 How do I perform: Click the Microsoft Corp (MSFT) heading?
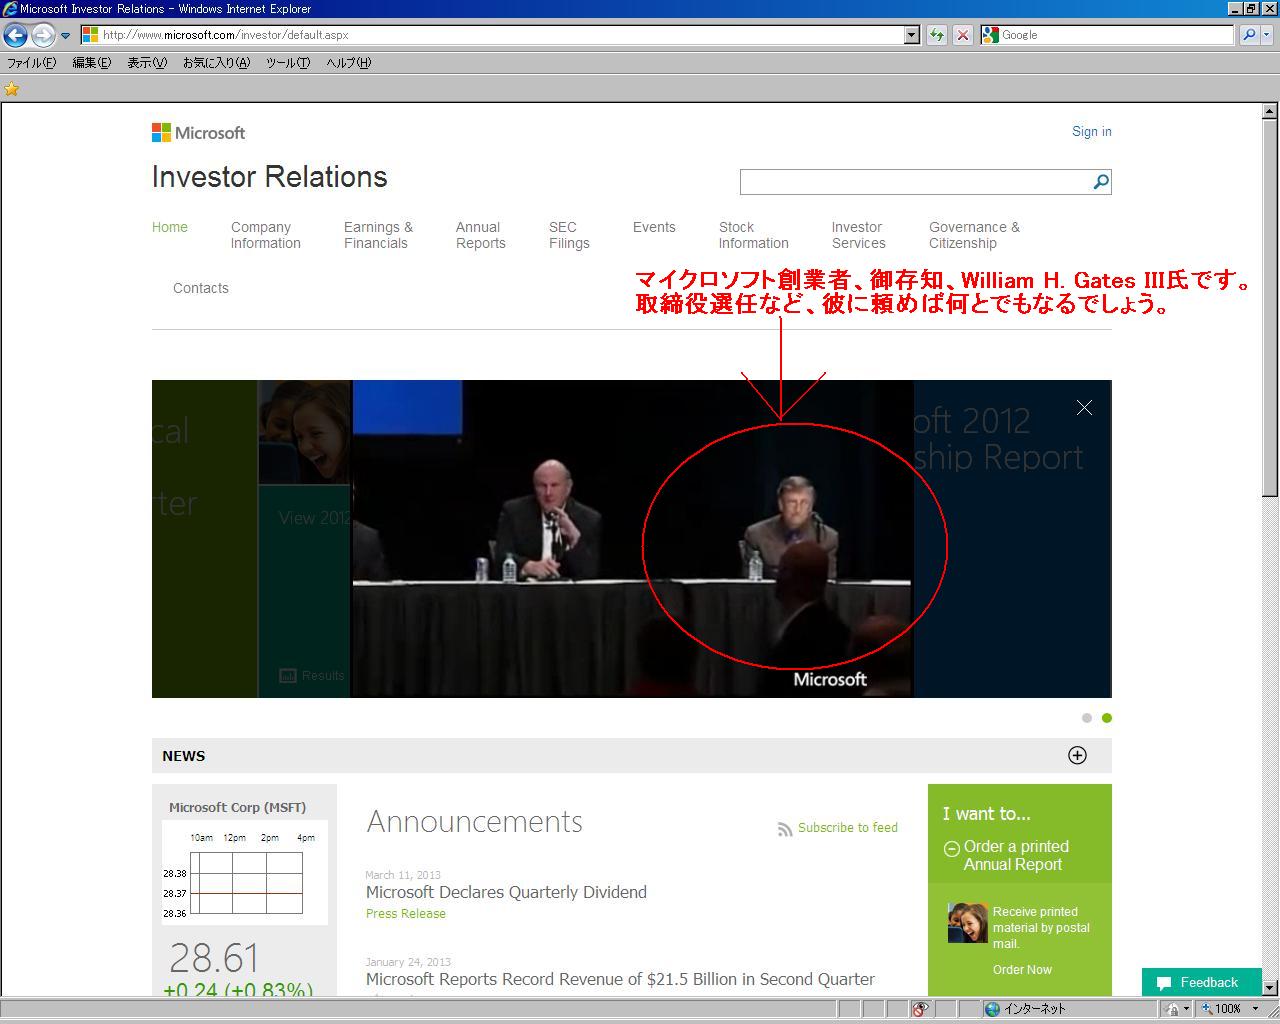(x=237, y=807)
